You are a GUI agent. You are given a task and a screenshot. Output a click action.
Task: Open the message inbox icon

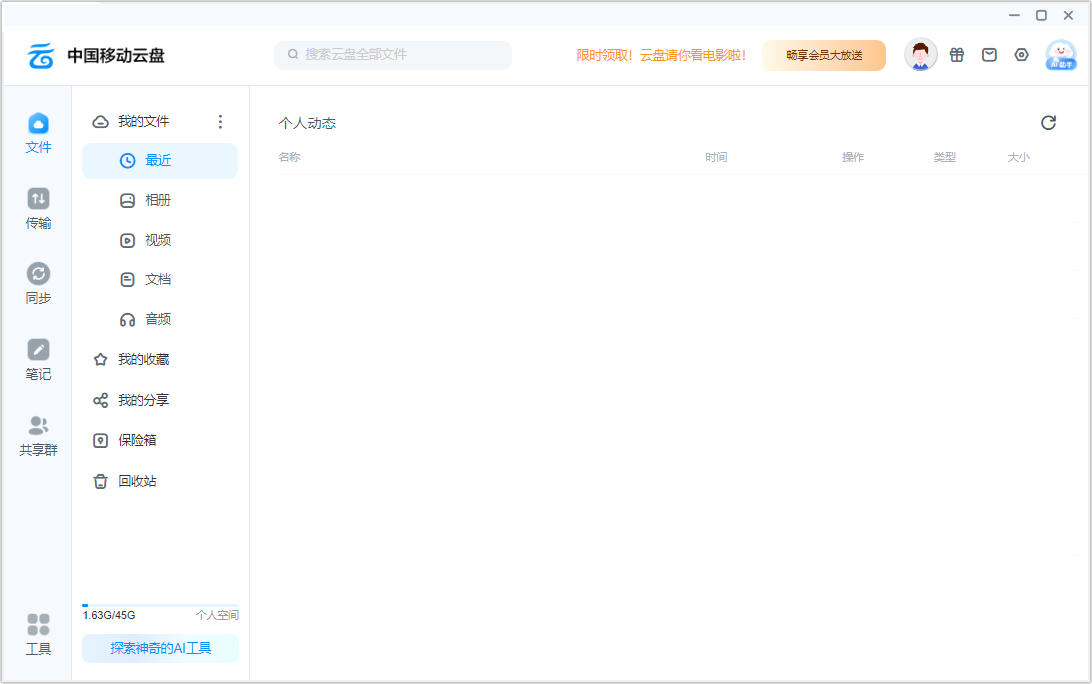point(989,55)
